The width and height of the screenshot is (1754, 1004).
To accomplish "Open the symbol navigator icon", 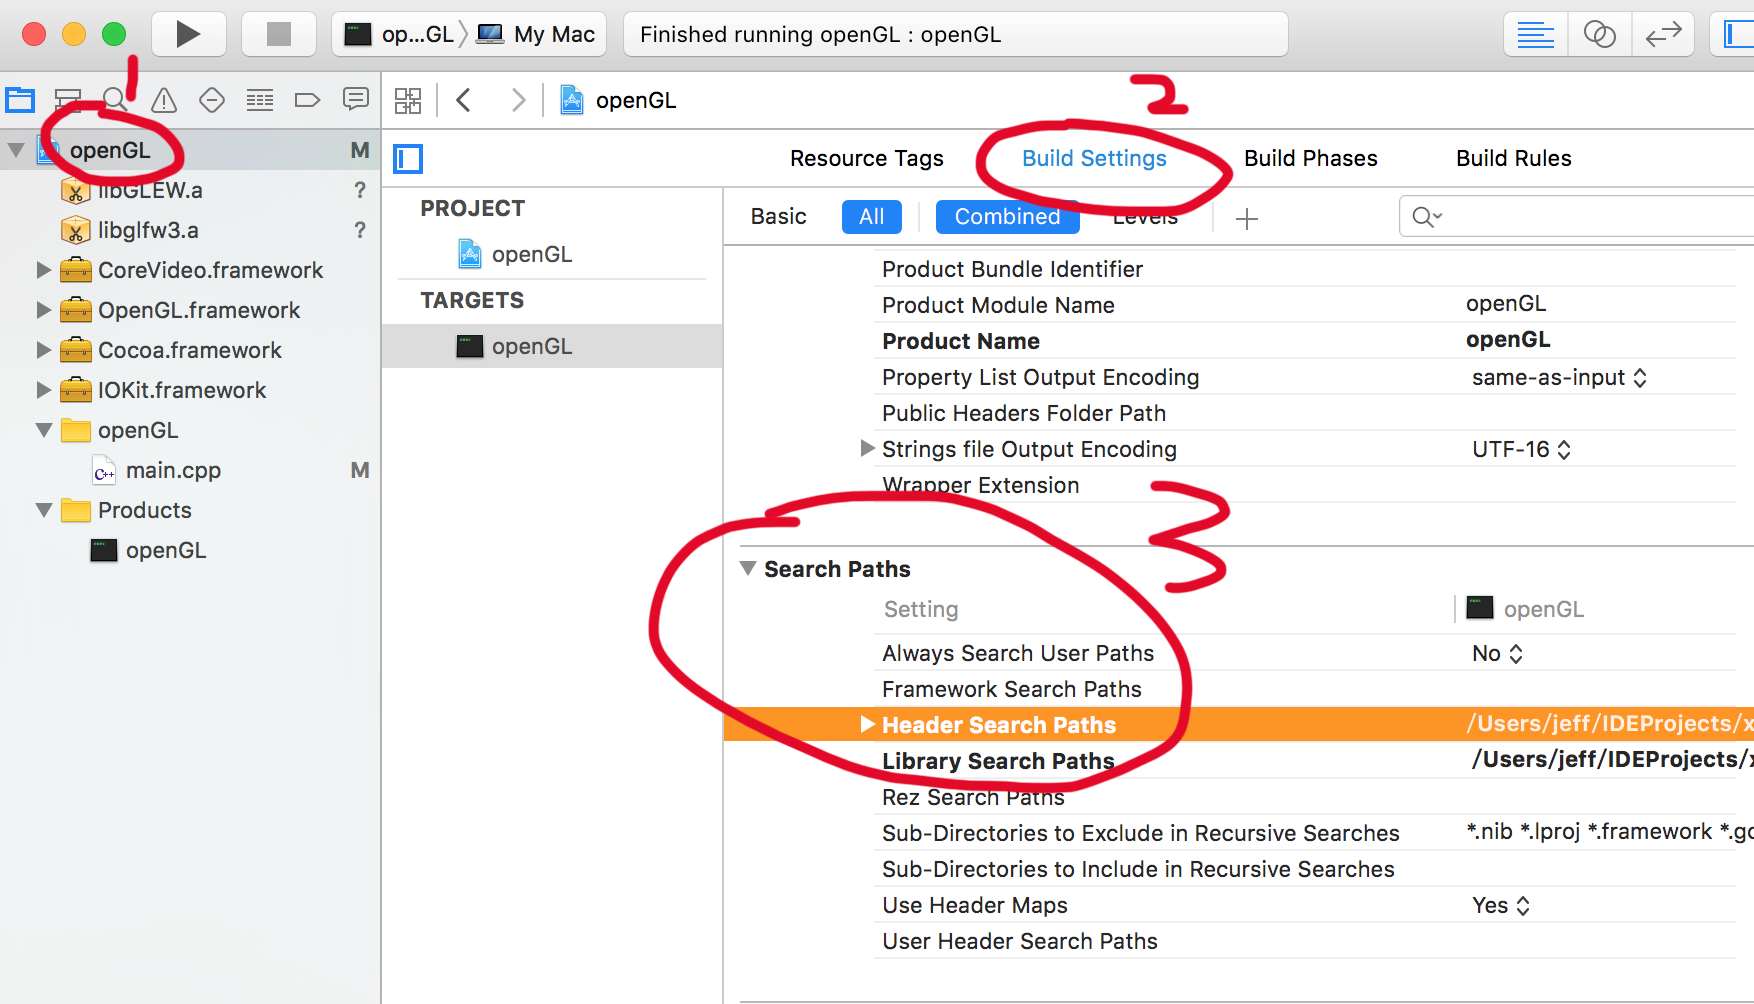I will 68,100.
